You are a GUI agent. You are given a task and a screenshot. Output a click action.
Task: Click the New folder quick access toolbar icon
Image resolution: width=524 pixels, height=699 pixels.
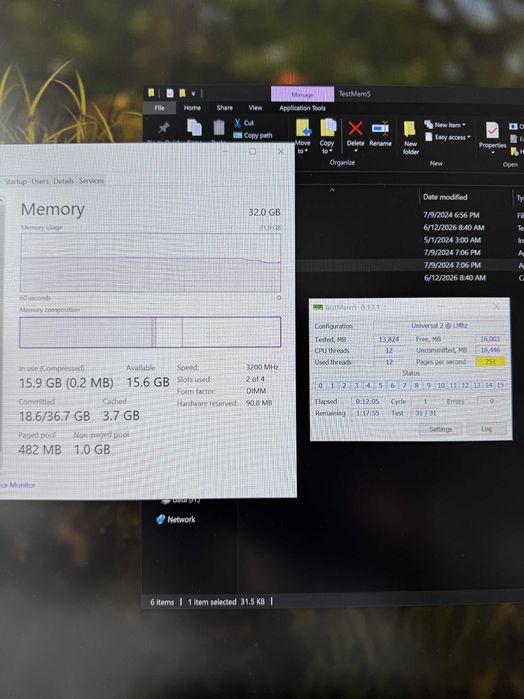(182, 93)
